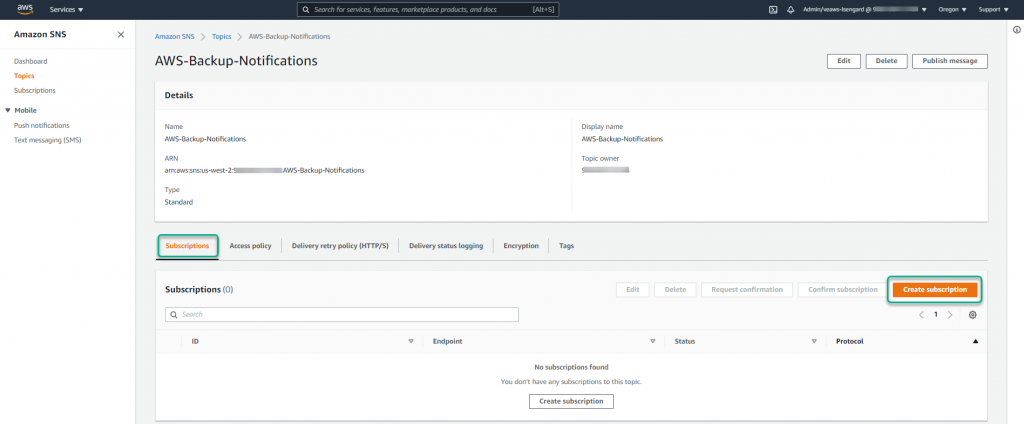Viewport: 1024px width, 424px height.
Task: Sort by Status column arrow
Action: 814,342
